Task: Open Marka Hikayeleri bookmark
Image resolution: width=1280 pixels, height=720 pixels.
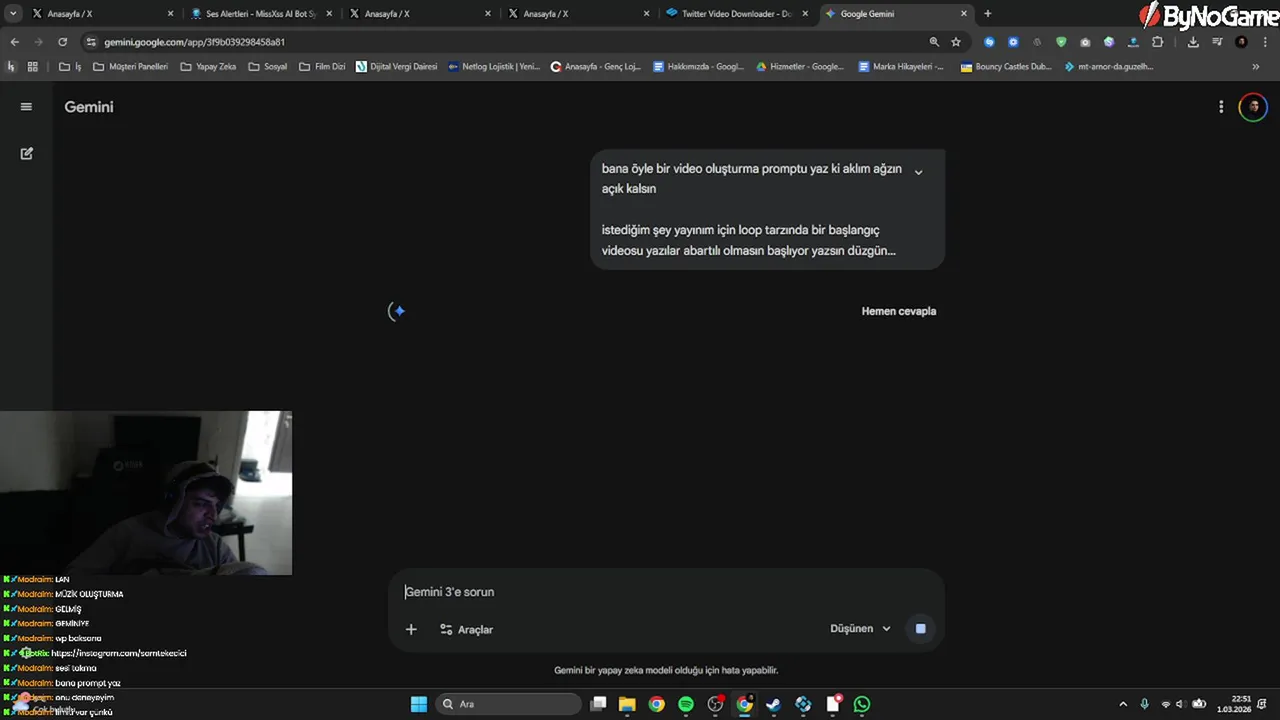Action: click(901, 67)
